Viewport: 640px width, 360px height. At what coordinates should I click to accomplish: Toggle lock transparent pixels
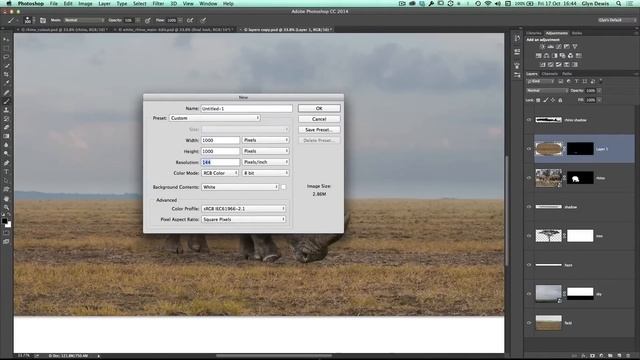click(538, 100)
